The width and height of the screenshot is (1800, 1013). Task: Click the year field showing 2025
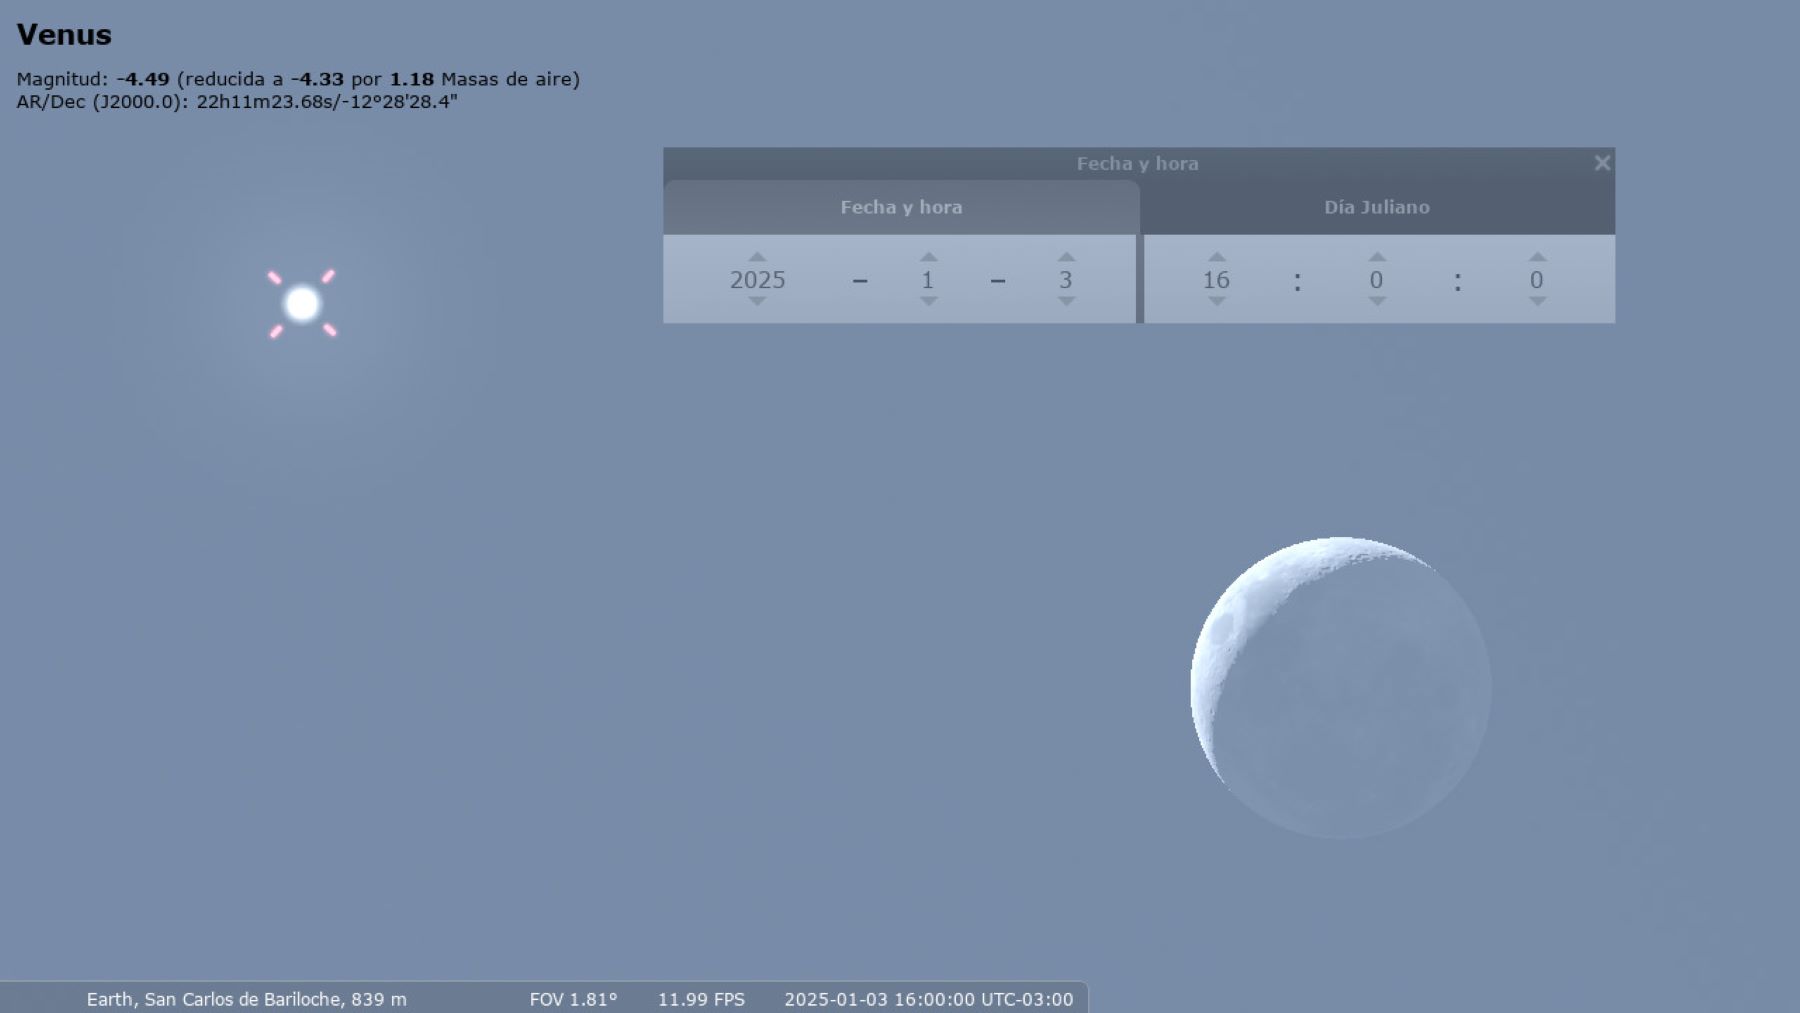coord(757,280)
